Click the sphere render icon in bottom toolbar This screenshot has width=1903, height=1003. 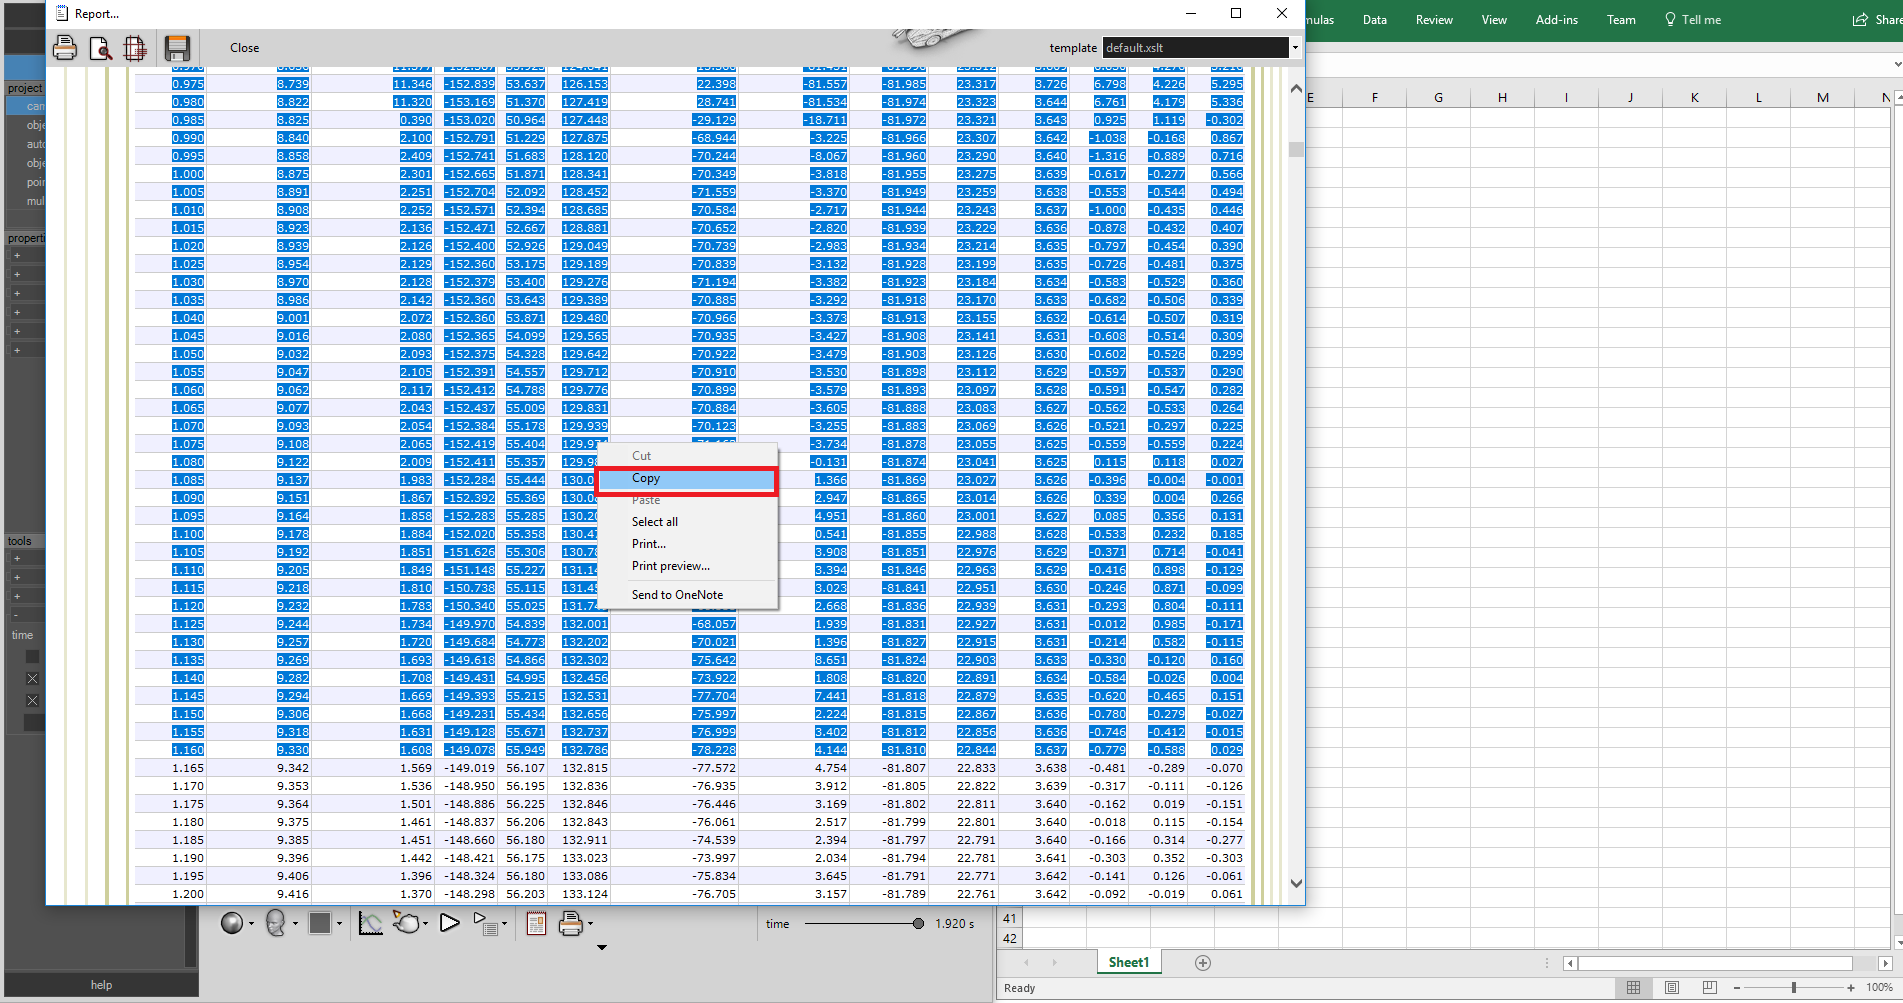(x=232, y=923)
